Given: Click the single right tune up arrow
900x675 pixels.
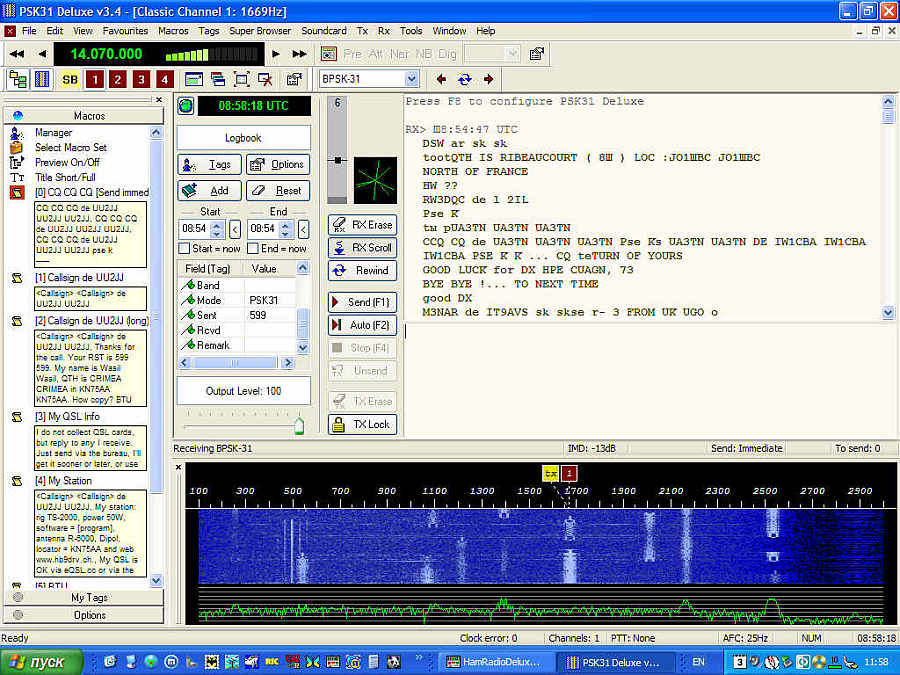Looking at the screenshot, I should point(276,54).
